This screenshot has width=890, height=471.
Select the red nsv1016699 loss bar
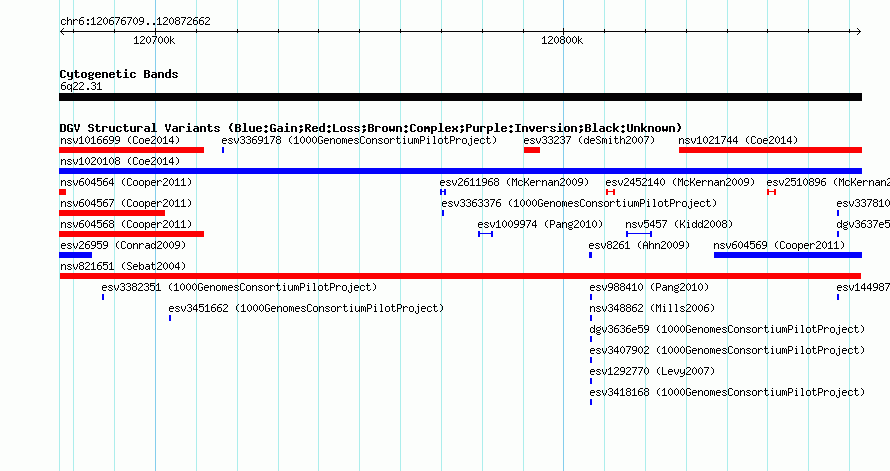pyautogui.click(x=131, y=150)
